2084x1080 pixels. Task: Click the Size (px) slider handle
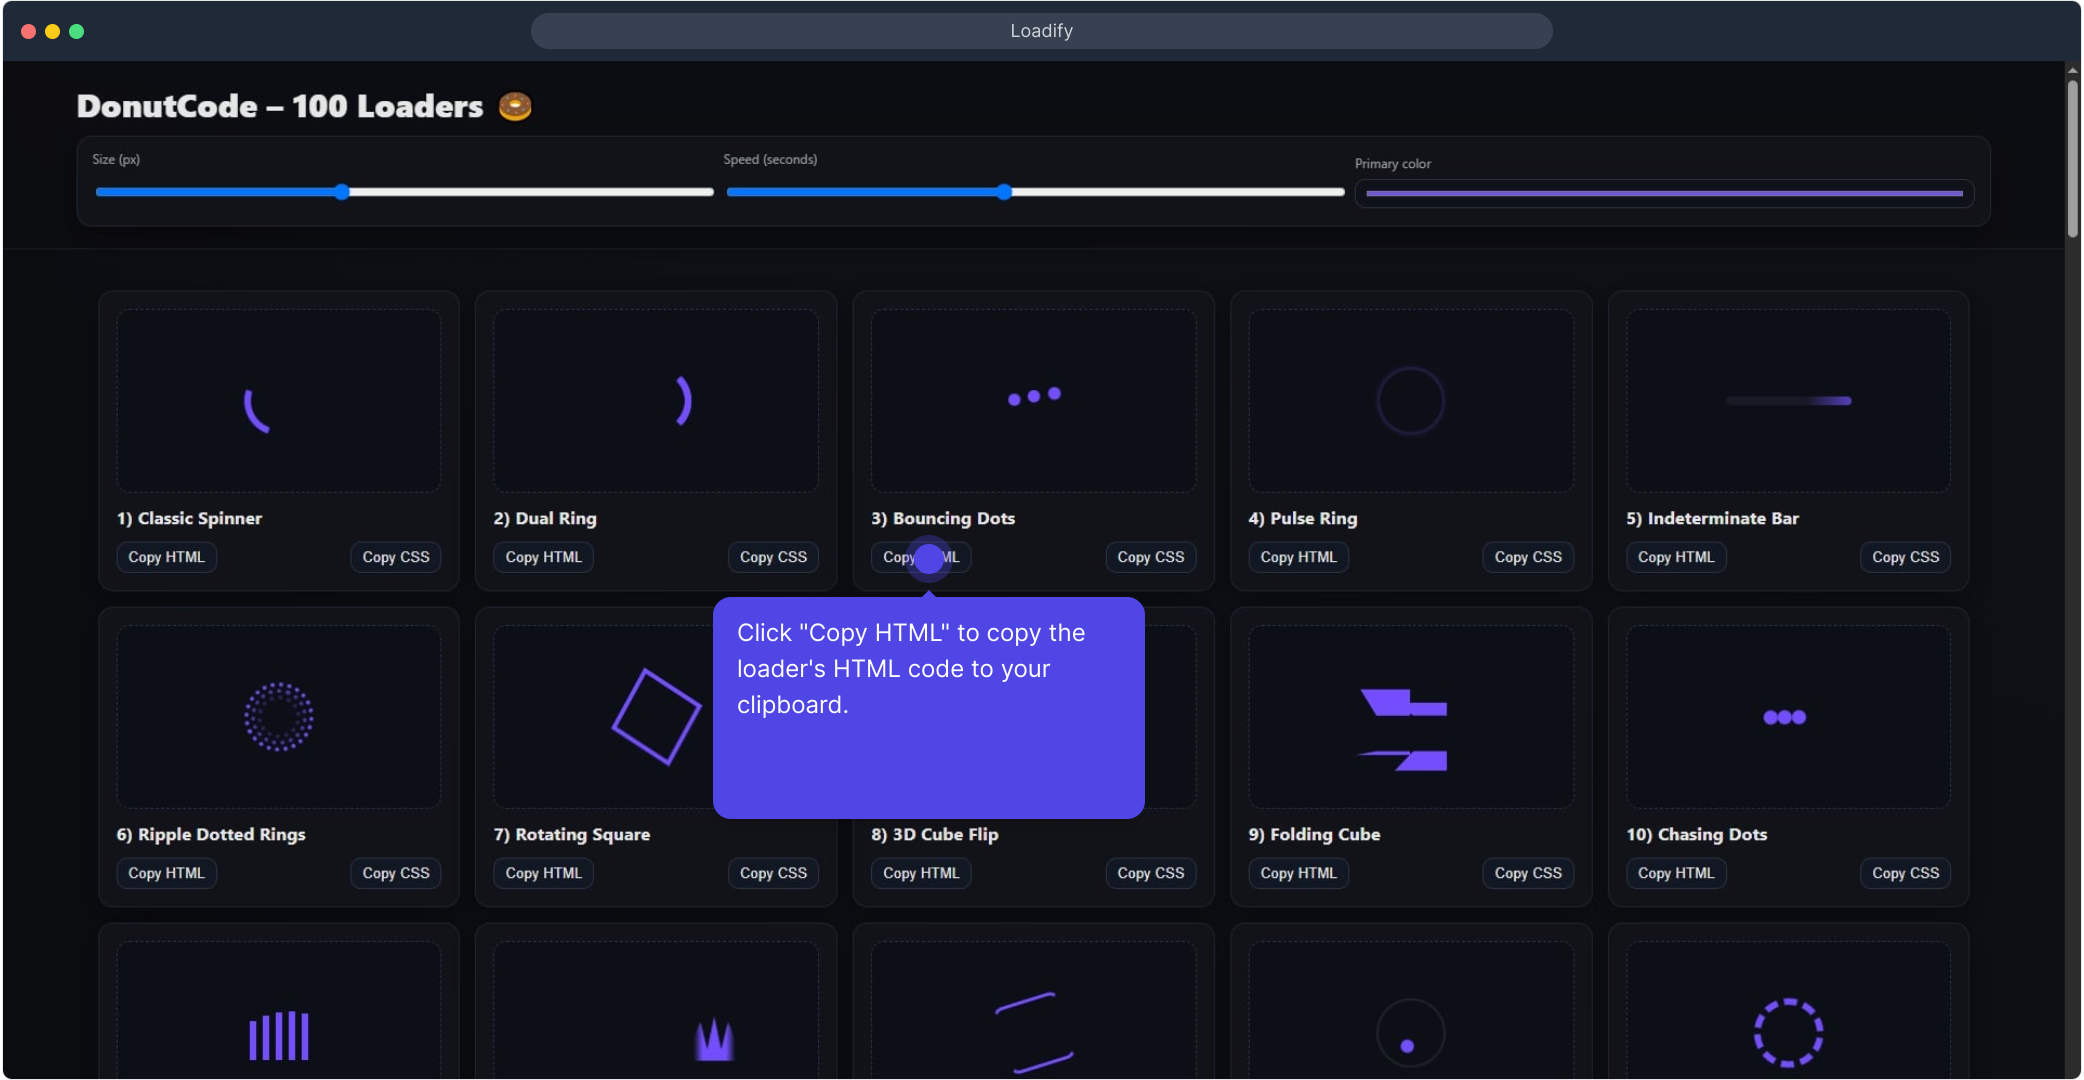pos(342,192)
